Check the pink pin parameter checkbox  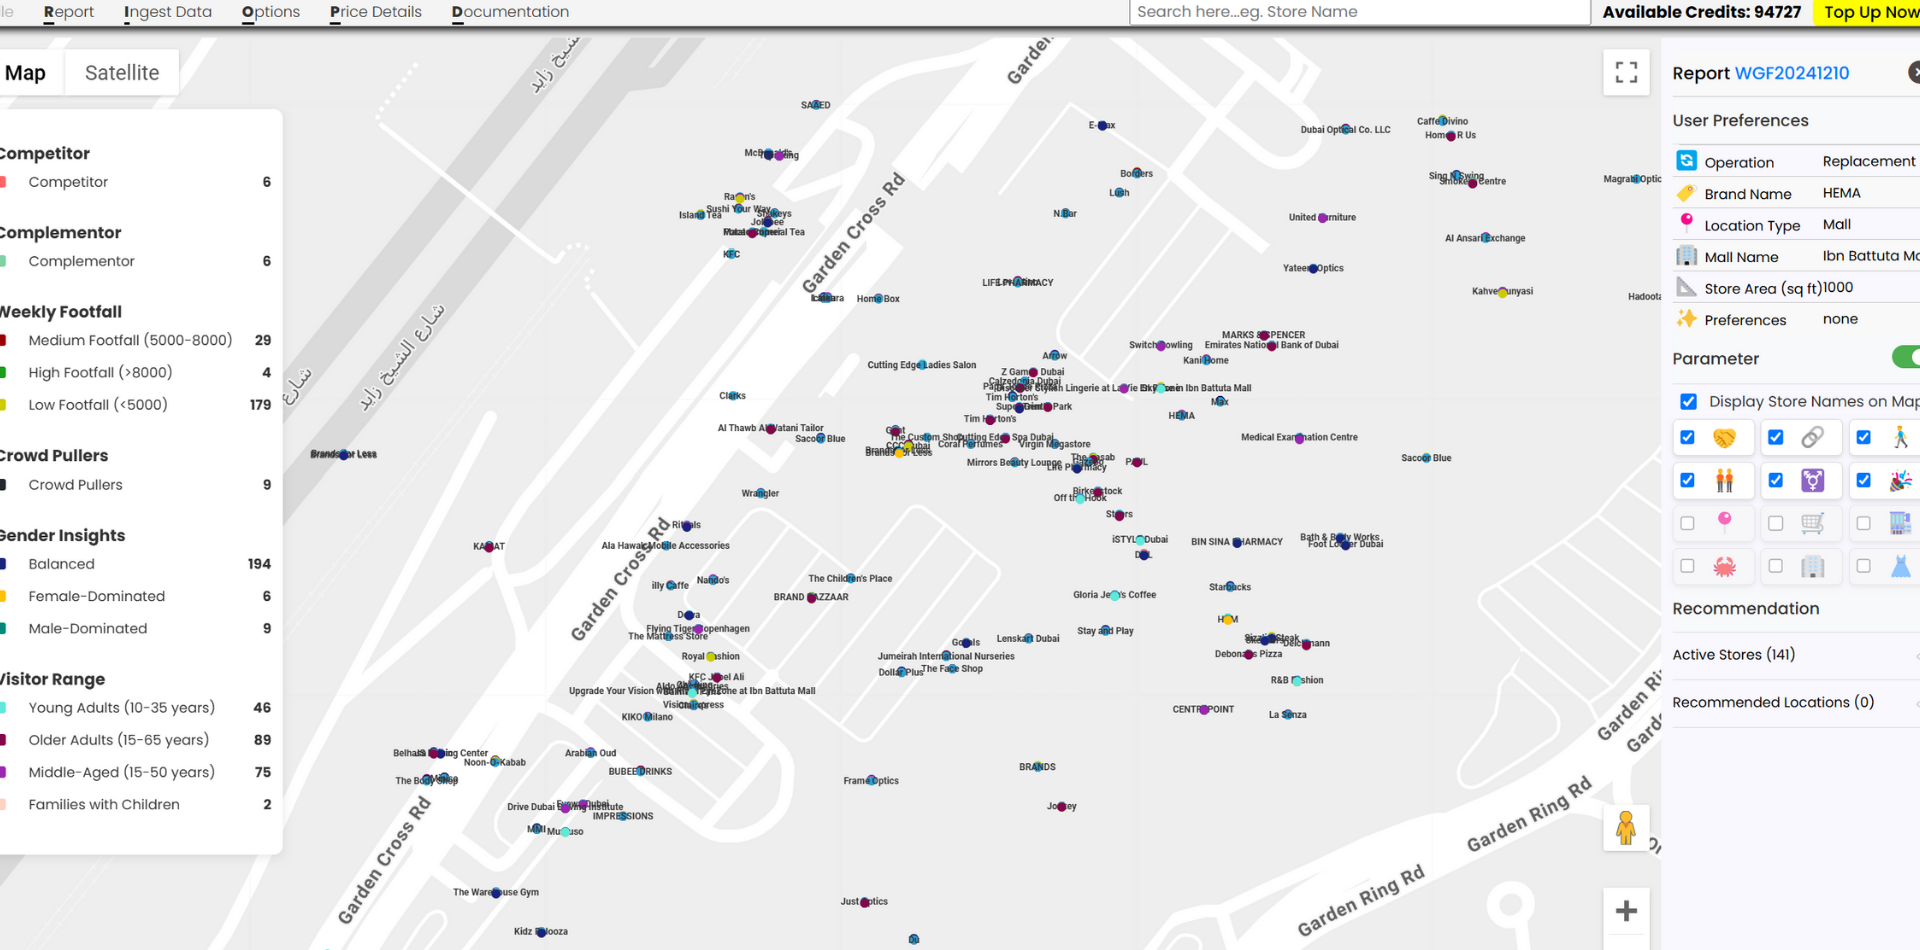coord(1688,523)
